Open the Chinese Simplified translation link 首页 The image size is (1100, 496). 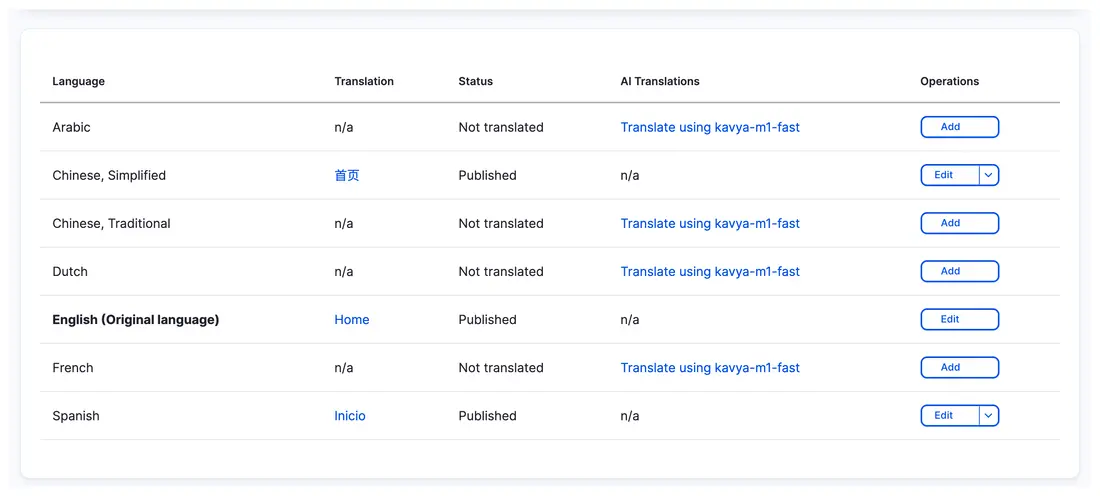click(347, 175)
